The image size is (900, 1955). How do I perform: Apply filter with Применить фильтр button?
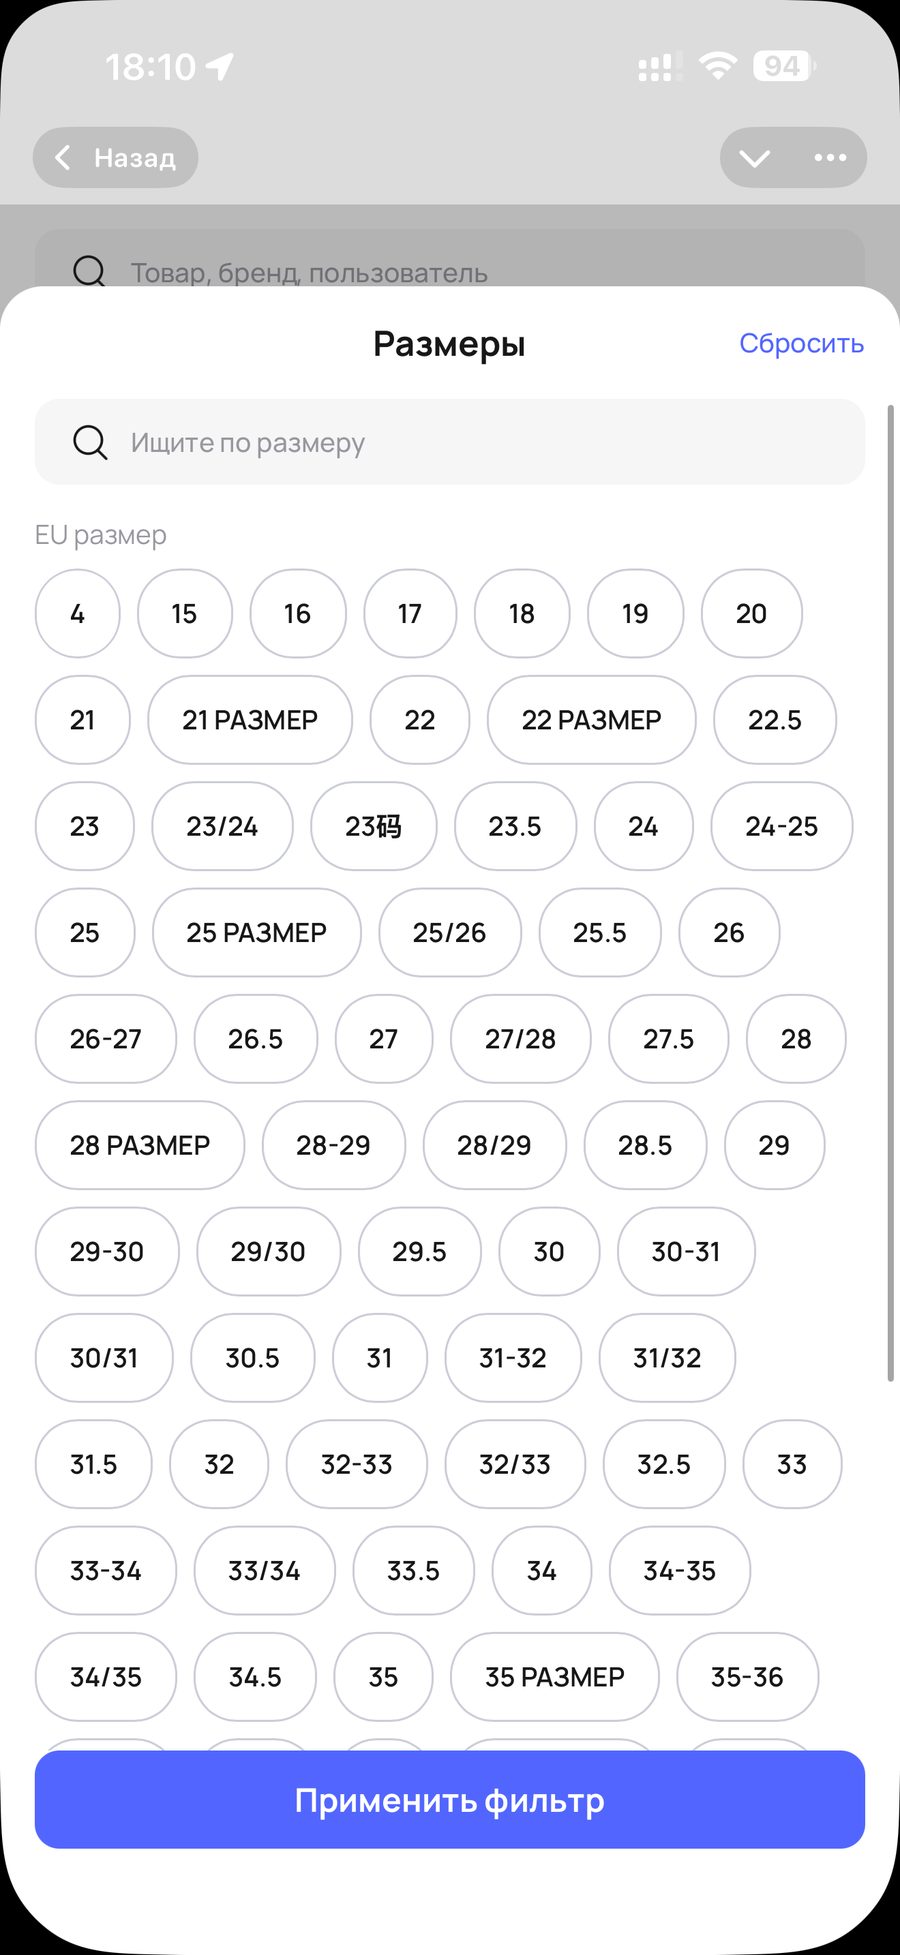click(x=450, y=1800)
